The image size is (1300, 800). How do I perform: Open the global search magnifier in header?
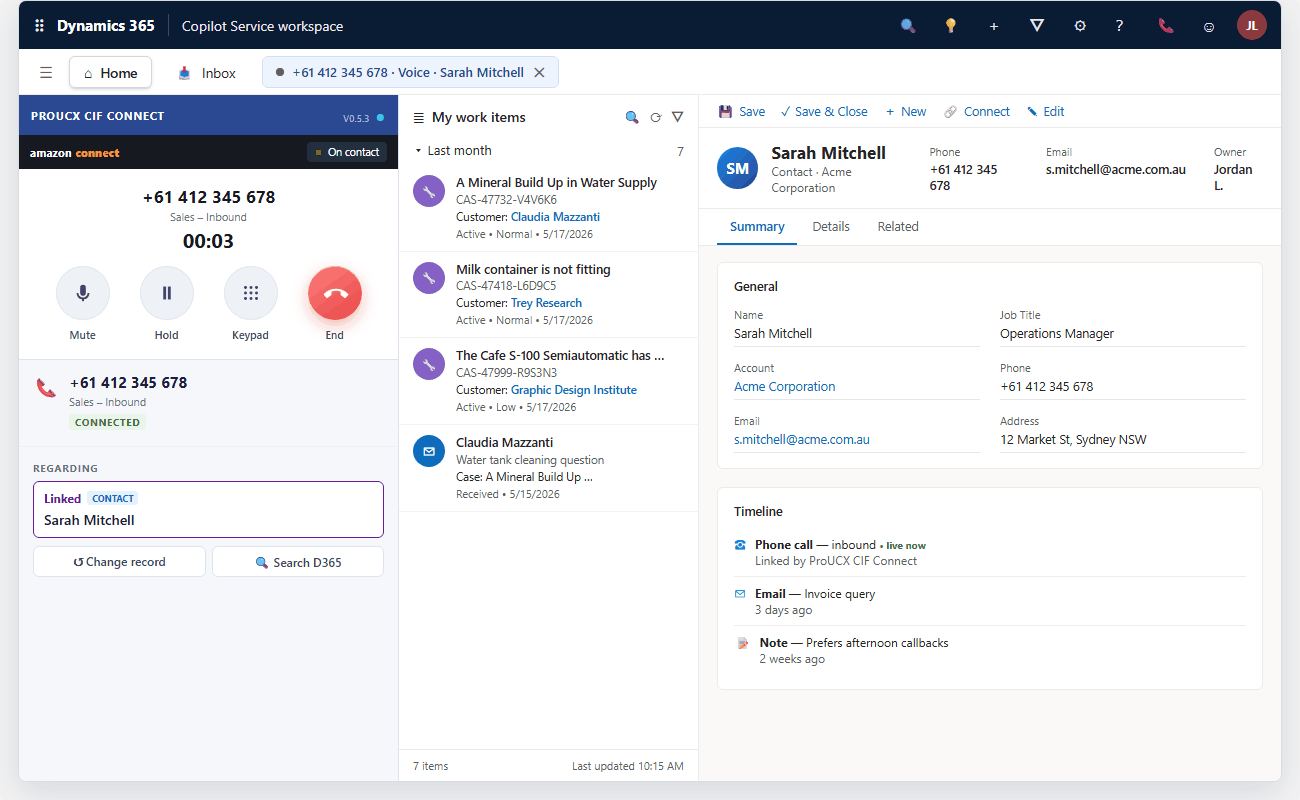tap(908, 26)
